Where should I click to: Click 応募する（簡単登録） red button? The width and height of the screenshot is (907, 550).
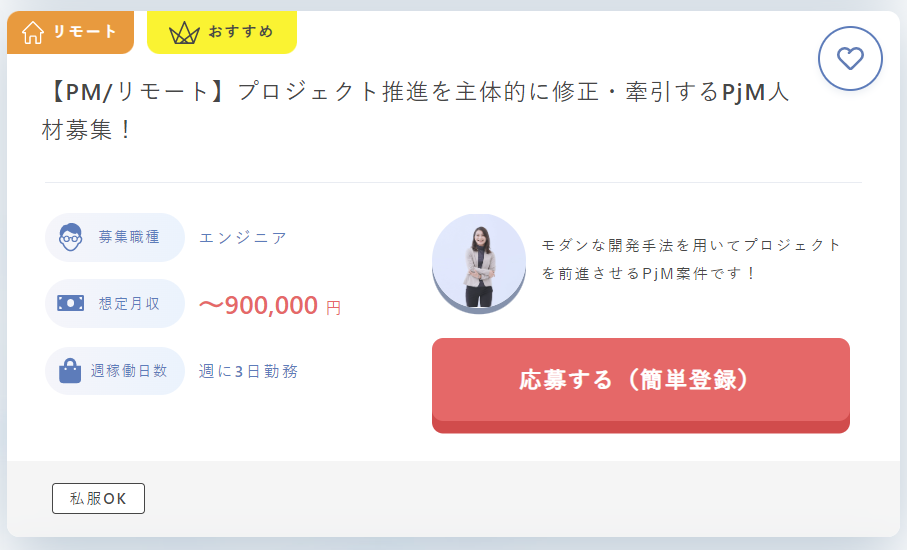tap(640, 385)
